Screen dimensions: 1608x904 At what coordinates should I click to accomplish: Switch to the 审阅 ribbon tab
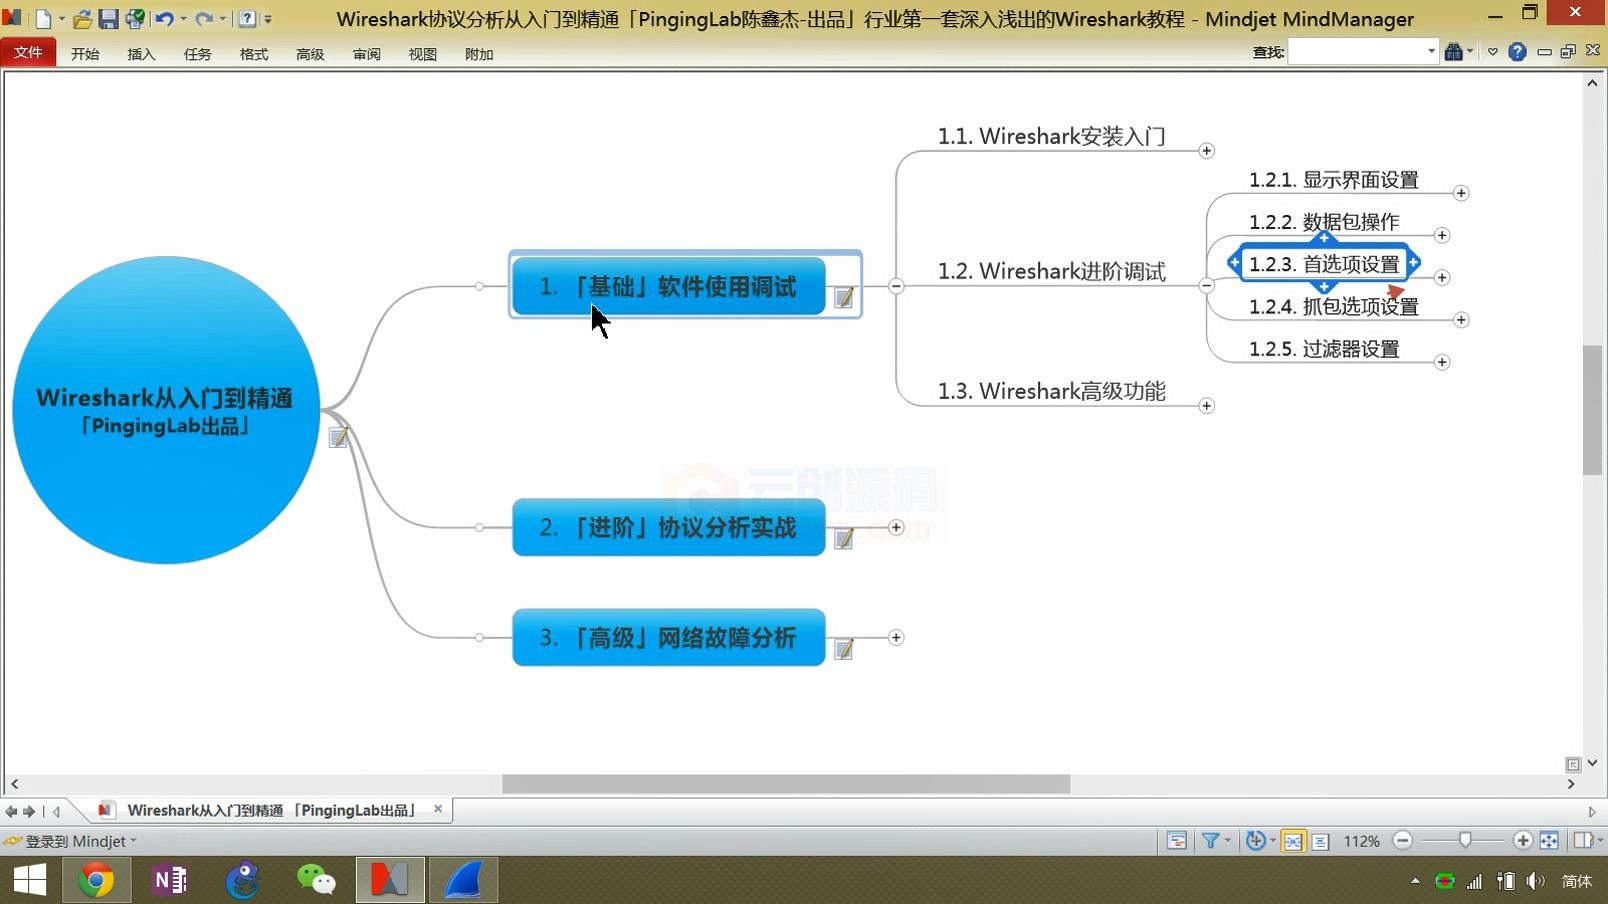tap(367, 54)
